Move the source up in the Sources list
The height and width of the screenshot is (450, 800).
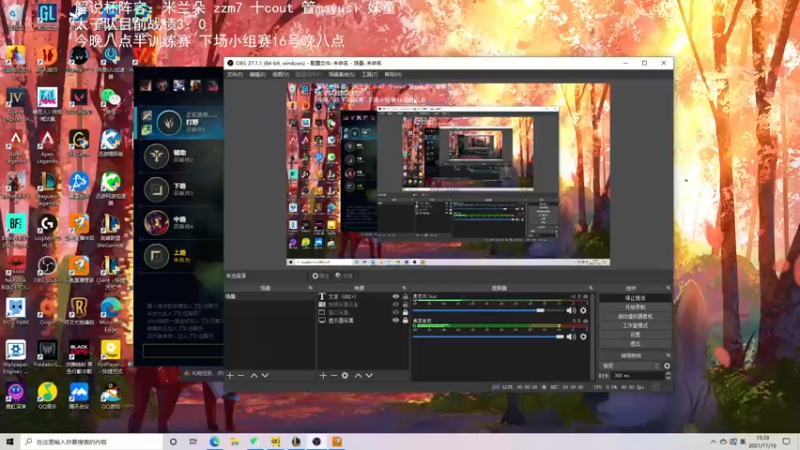pos(358,376)
